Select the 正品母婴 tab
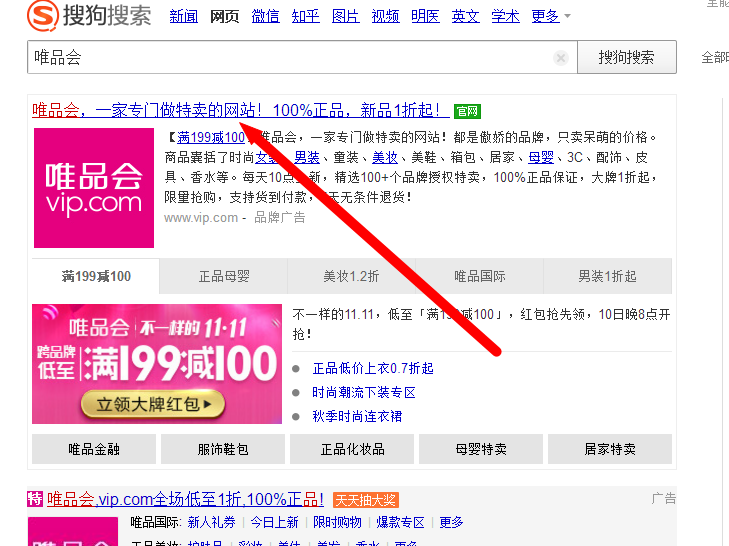The height and width of the screenshot is (546, 729). coord(224,276)
